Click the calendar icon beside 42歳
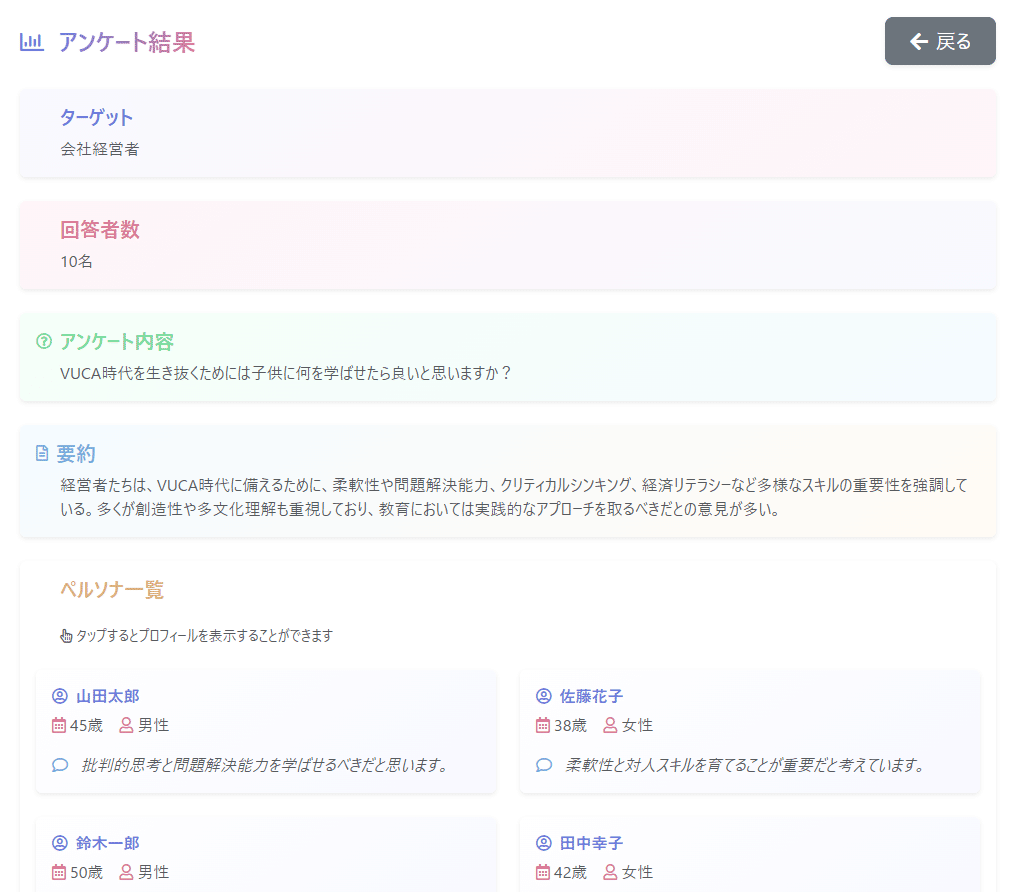1020x892 pixels. point(543,872)
